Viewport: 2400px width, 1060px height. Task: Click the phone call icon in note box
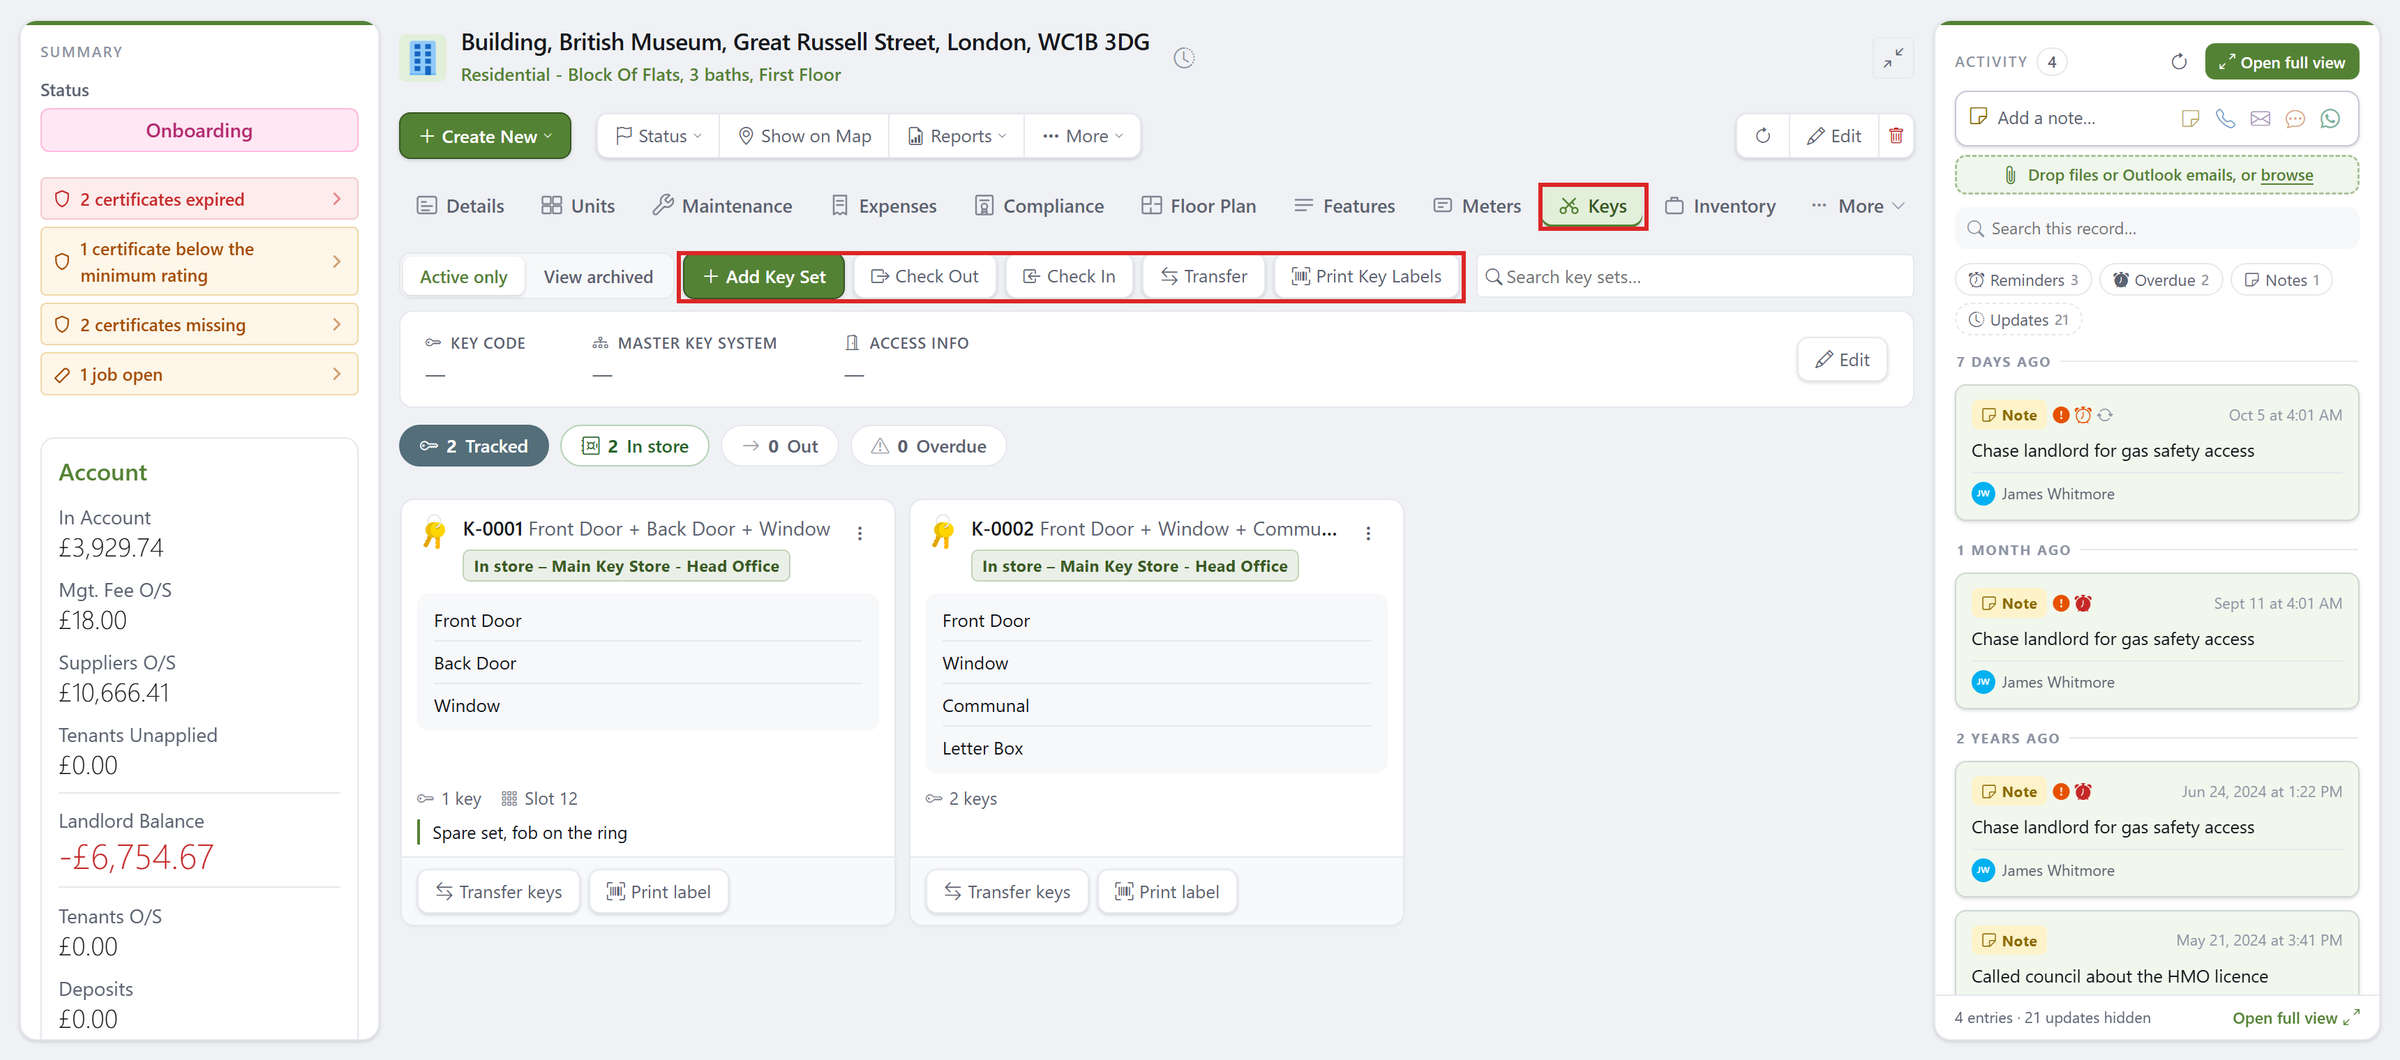click(x=2225, y=118)
